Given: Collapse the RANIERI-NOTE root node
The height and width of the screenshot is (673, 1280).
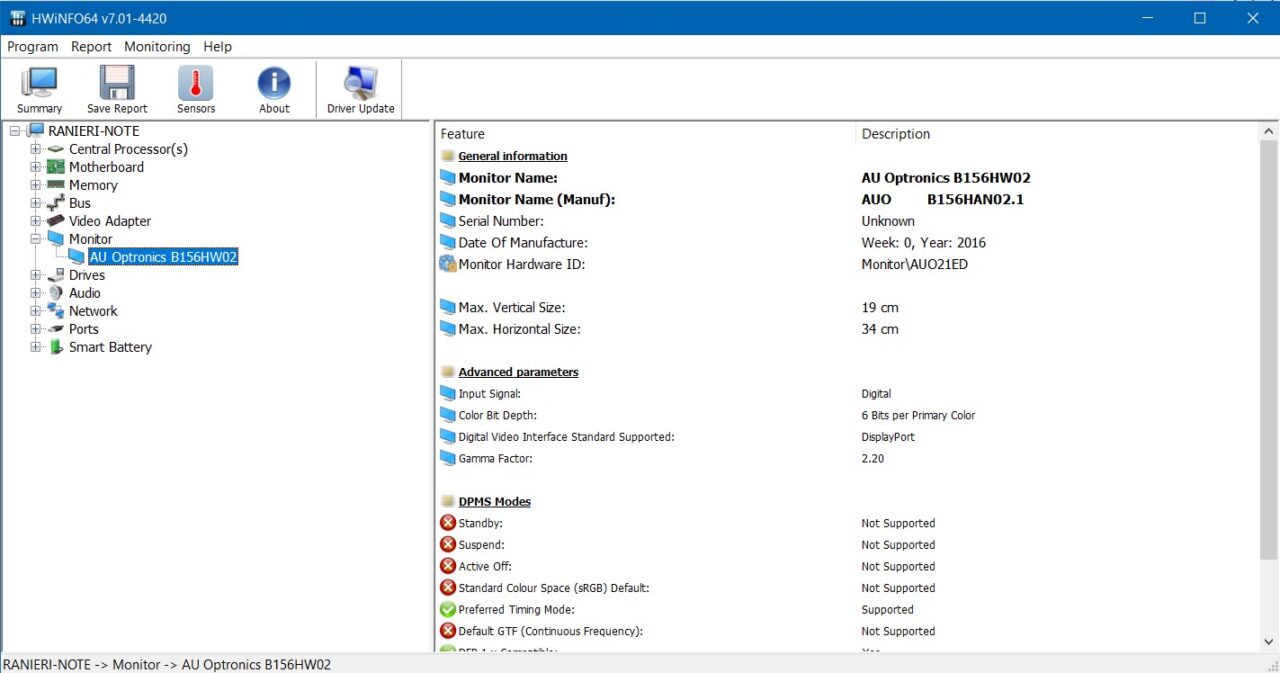Looking at the screenshot, I should coord(16,131).
